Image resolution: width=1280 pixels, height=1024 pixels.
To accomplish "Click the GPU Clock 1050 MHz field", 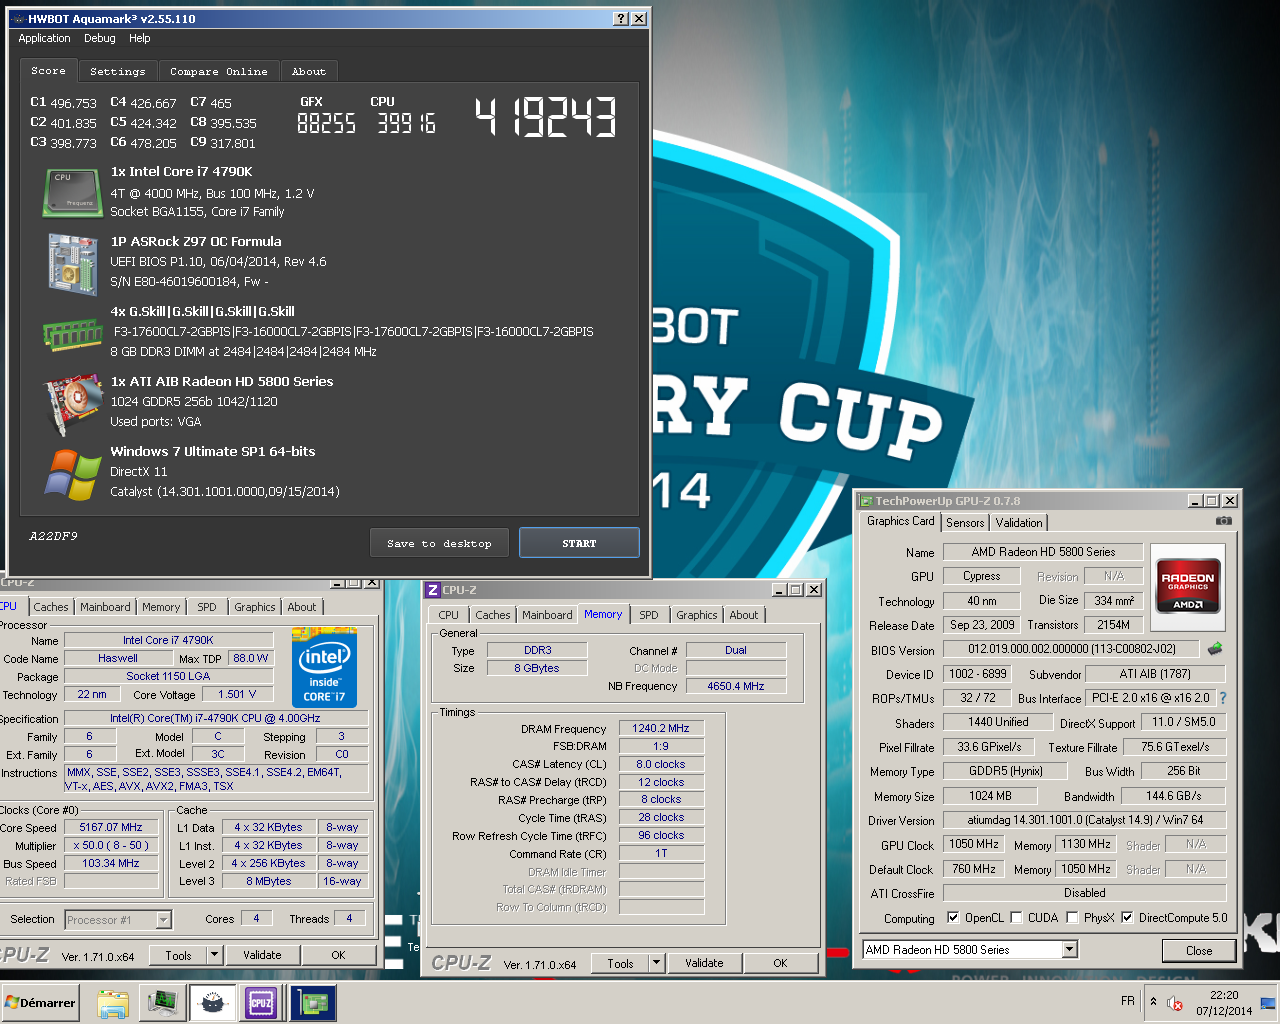I will coord(974,844).
